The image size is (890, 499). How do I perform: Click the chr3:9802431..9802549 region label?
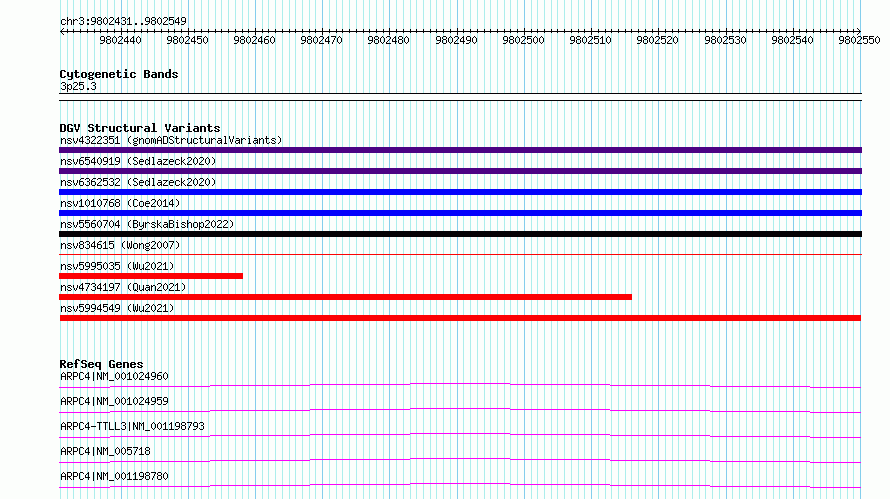123,21
